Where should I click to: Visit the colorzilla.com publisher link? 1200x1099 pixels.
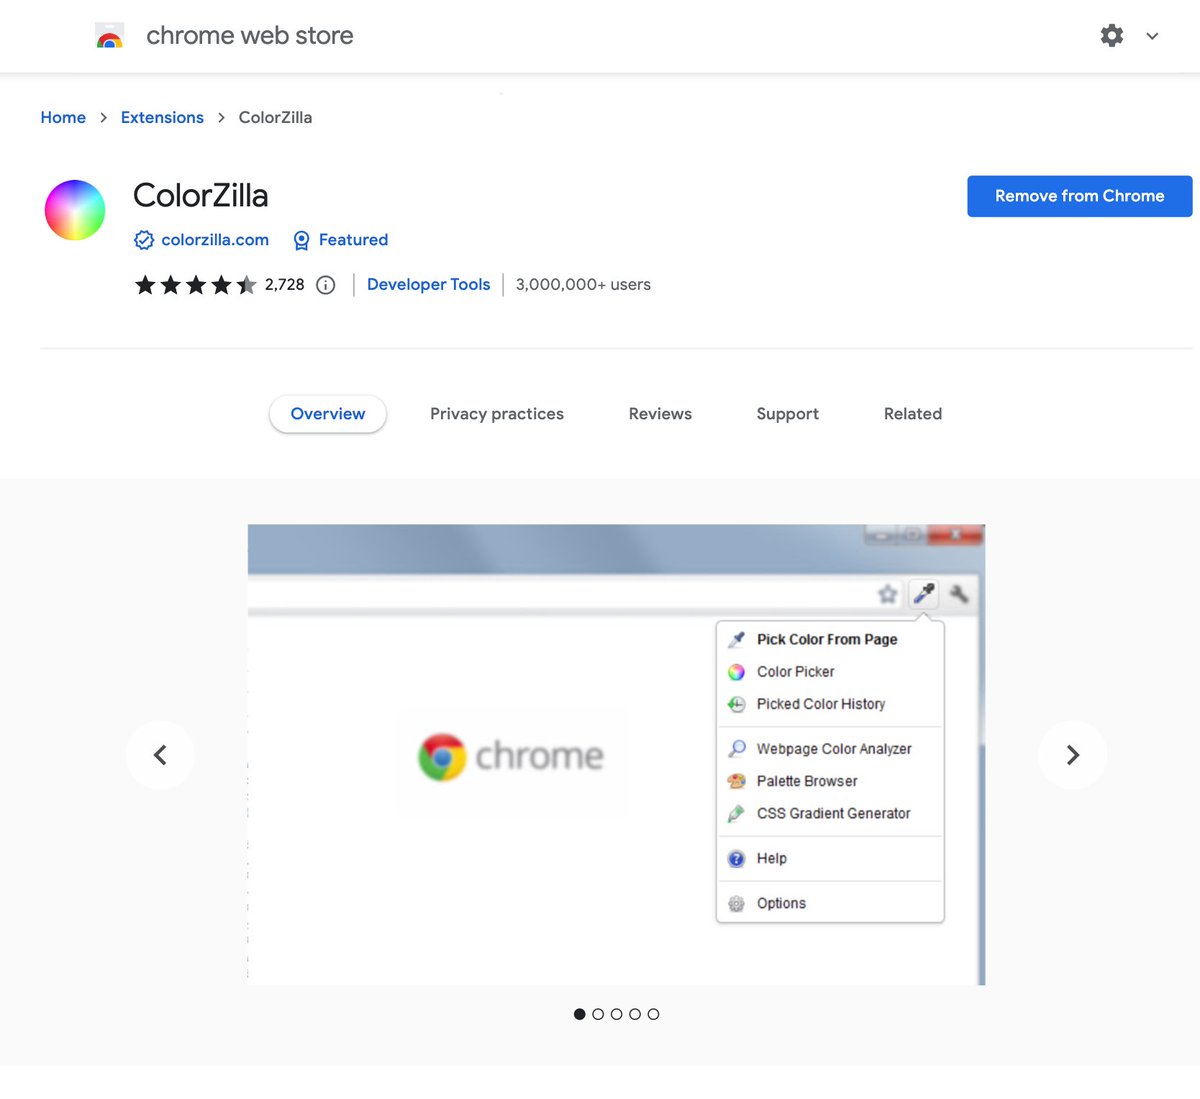tap(215, 240)
